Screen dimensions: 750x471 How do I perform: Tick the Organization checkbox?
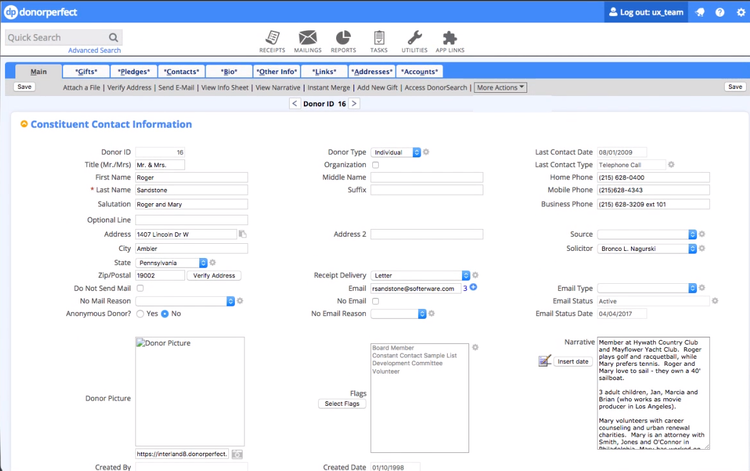(x=376, y=165)
